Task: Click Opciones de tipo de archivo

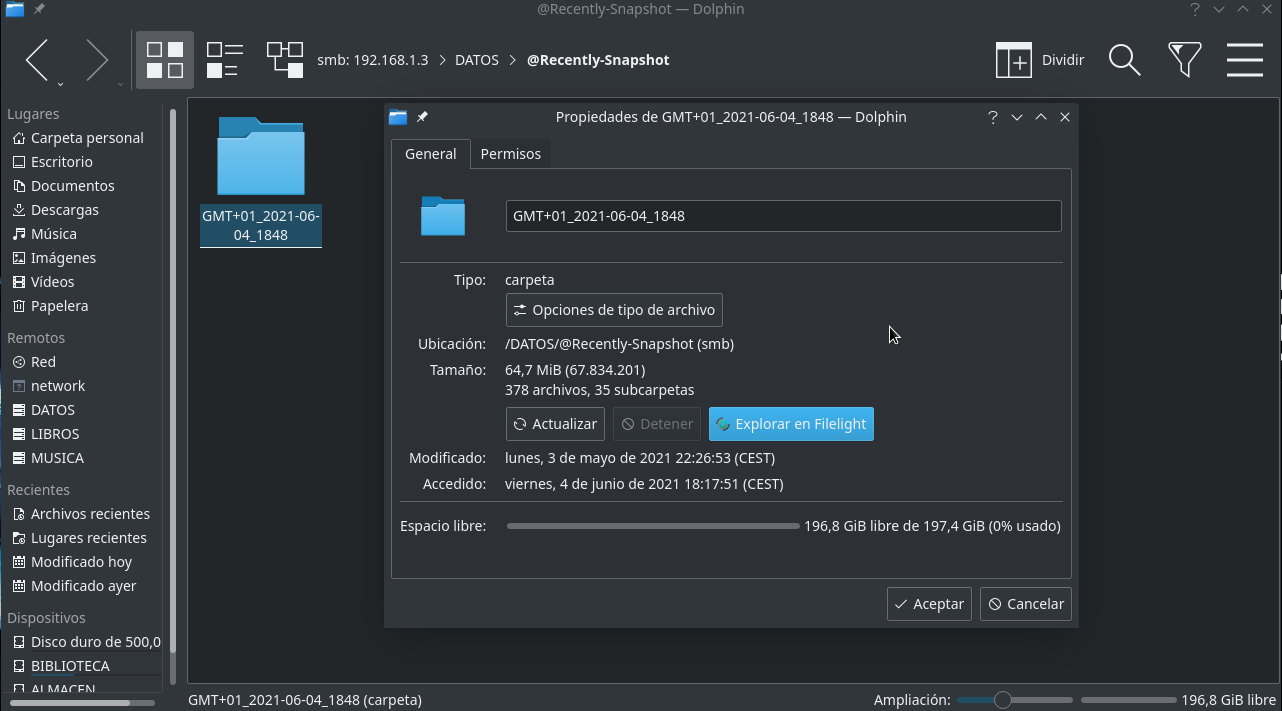Action: pos(614,310)
